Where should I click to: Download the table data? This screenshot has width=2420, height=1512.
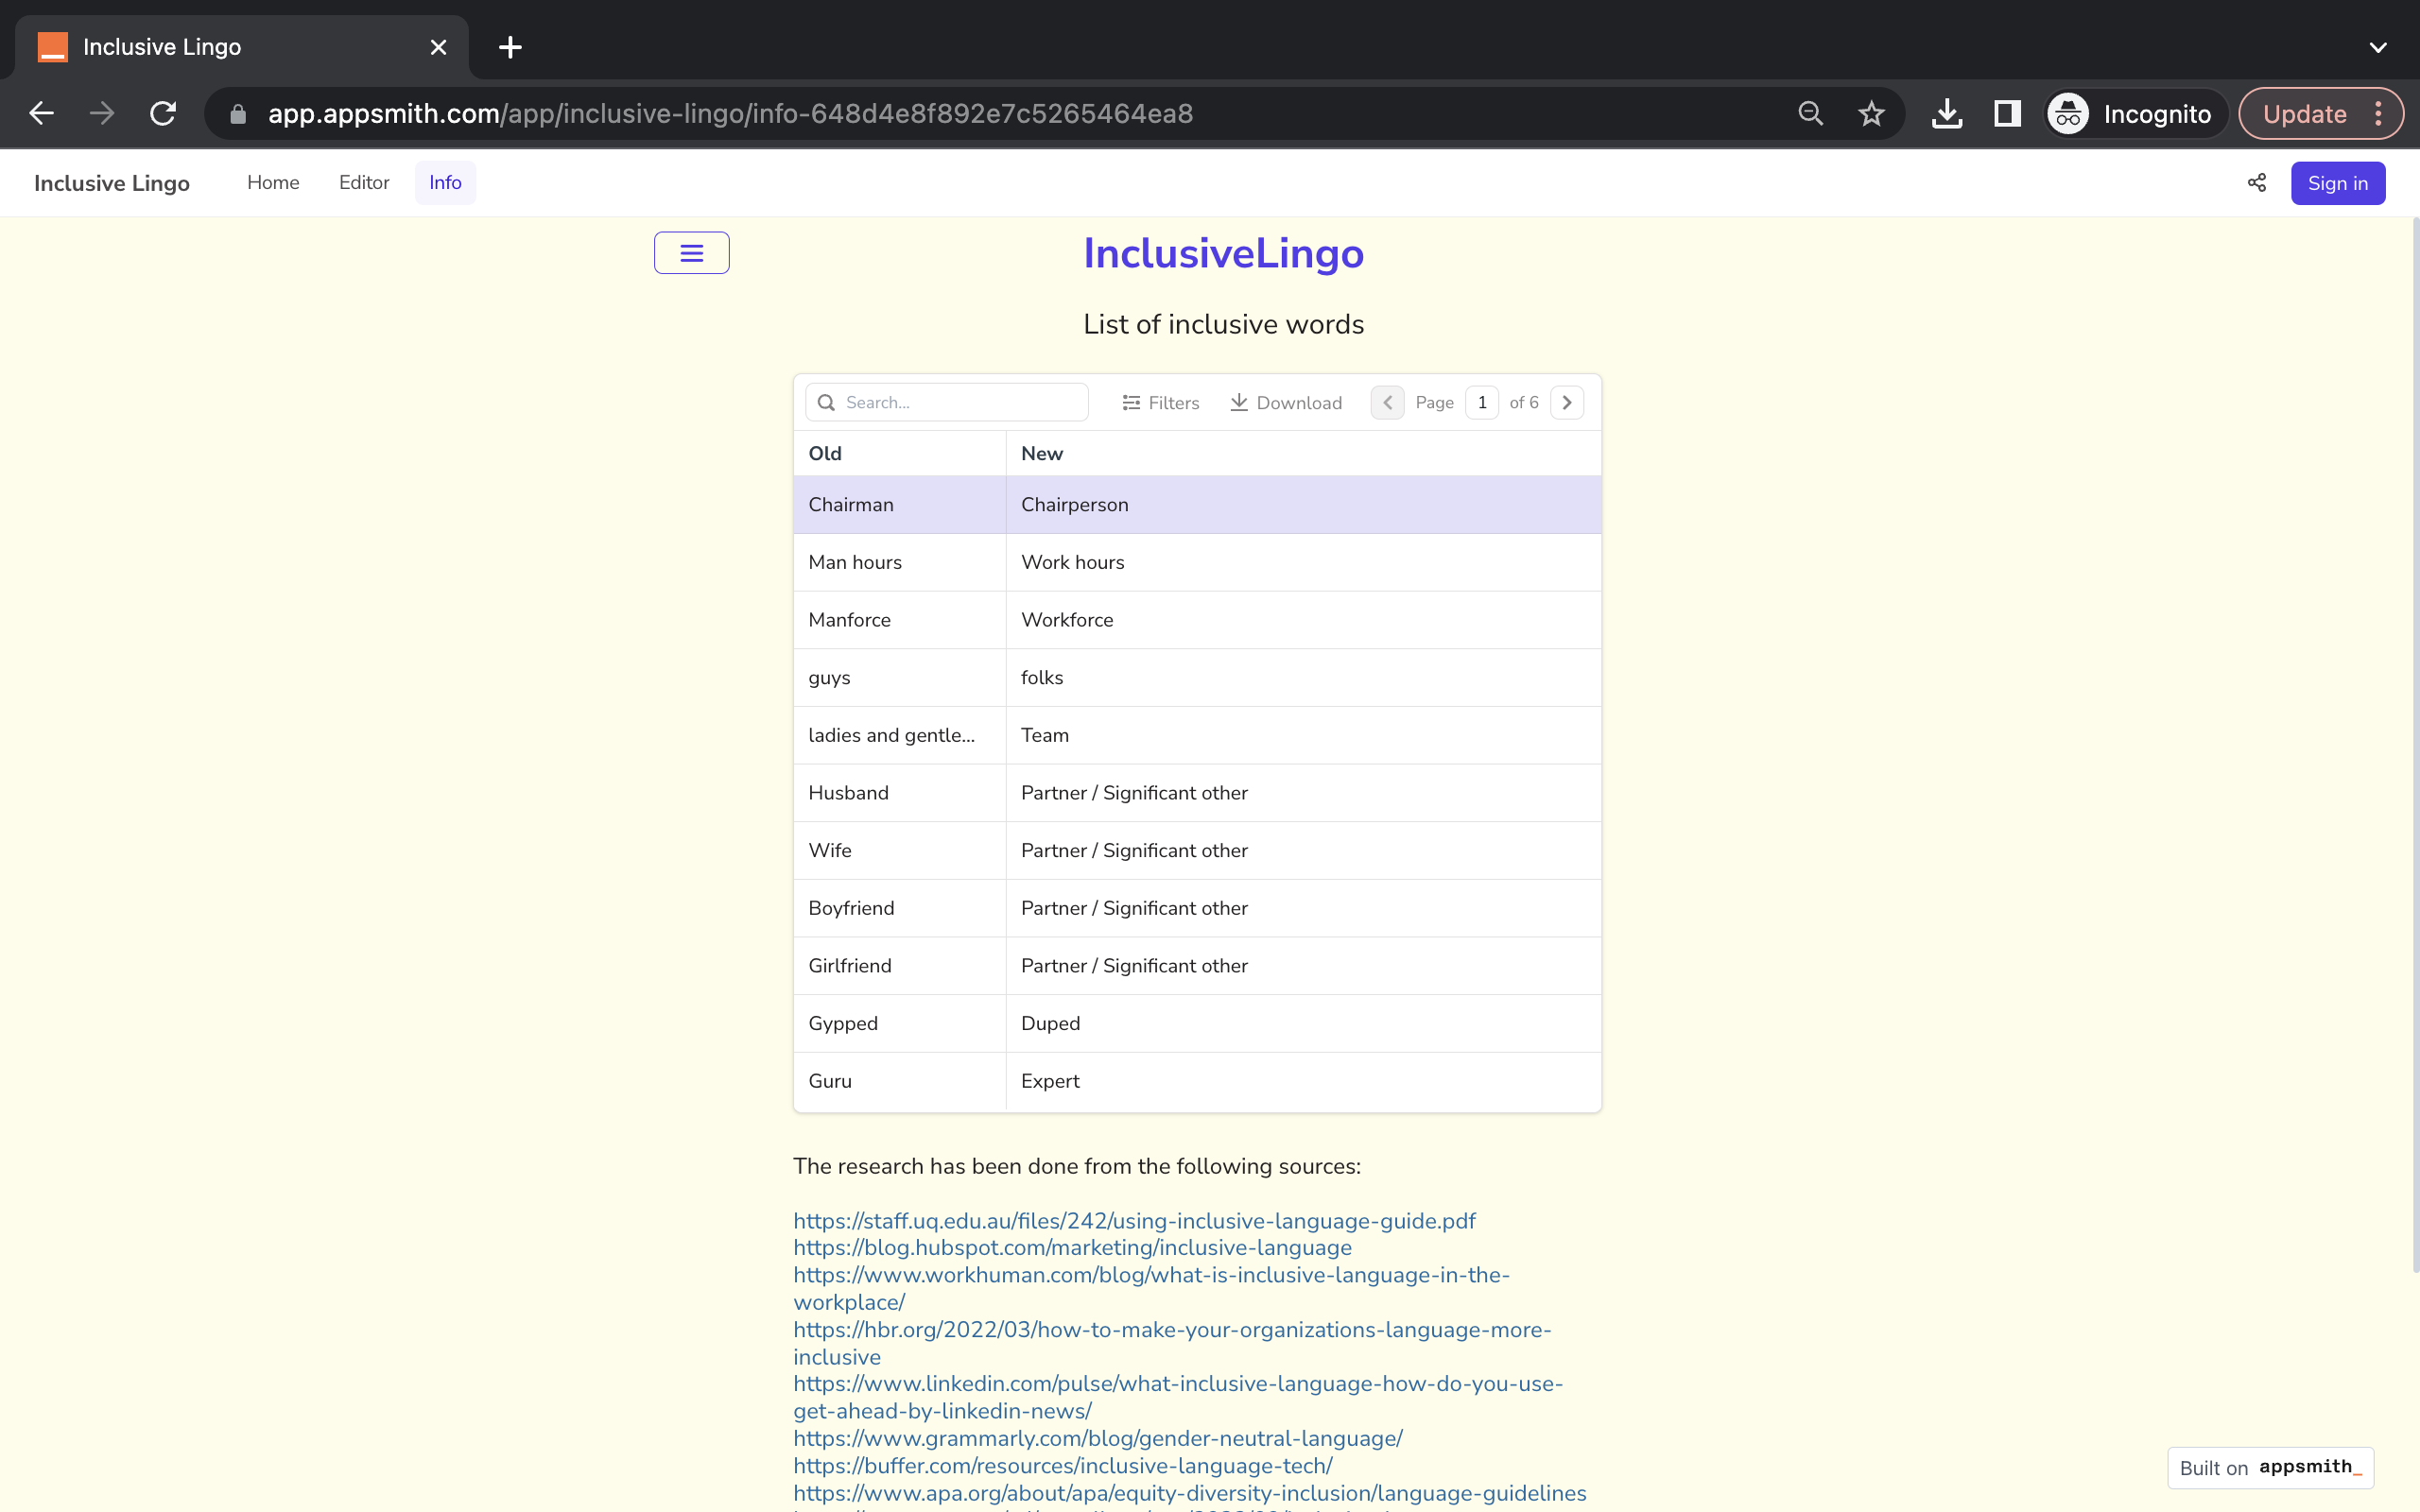pyautogui.click(x=1286, y=402)
